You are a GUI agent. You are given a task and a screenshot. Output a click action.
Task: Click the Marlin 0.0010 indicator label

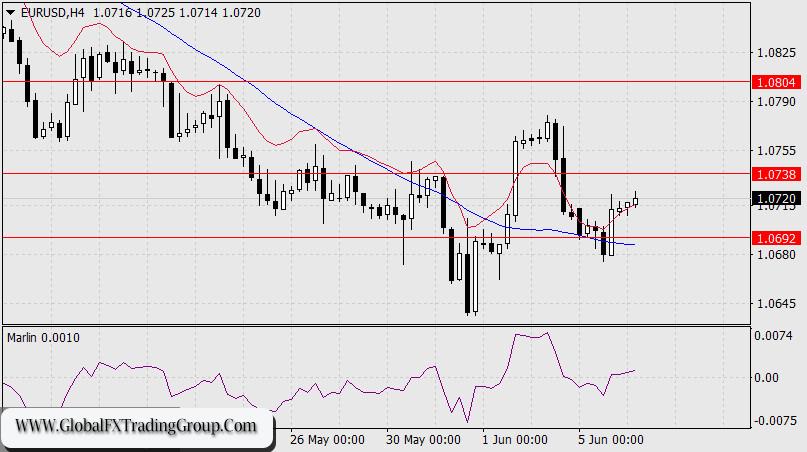coord(43,338)
